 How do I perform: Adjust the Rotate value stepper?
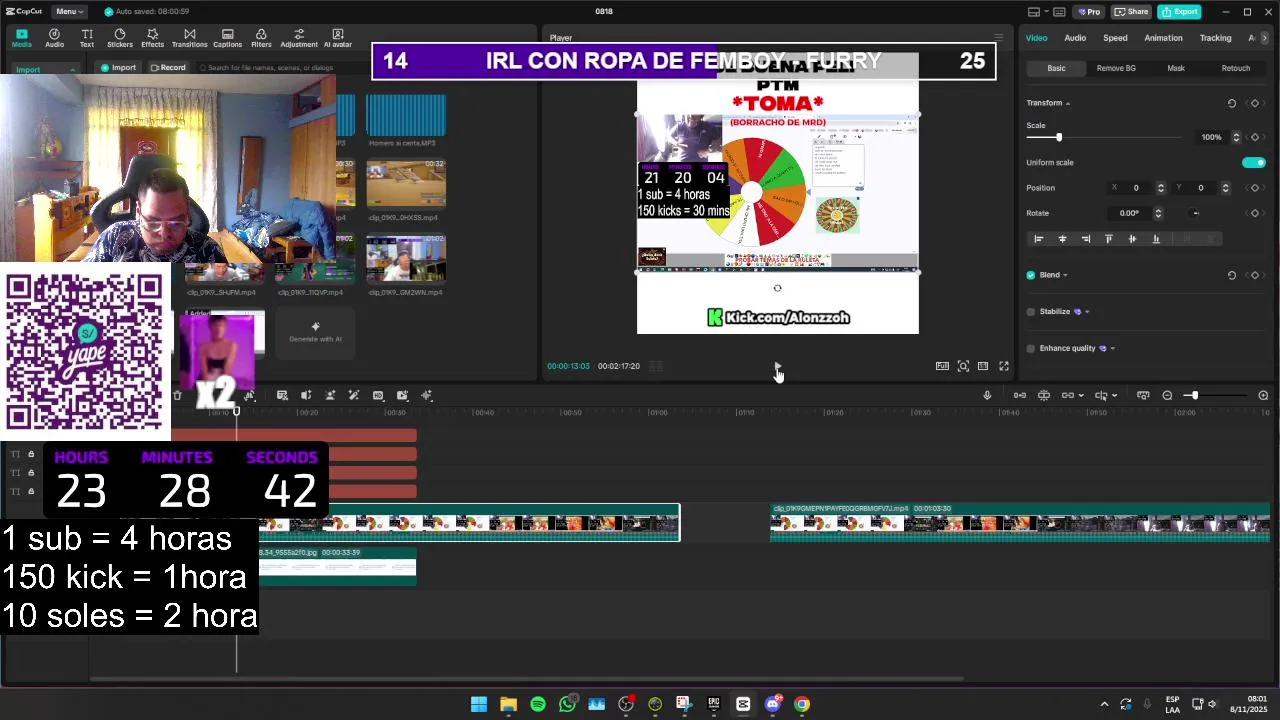point(1158,213)
